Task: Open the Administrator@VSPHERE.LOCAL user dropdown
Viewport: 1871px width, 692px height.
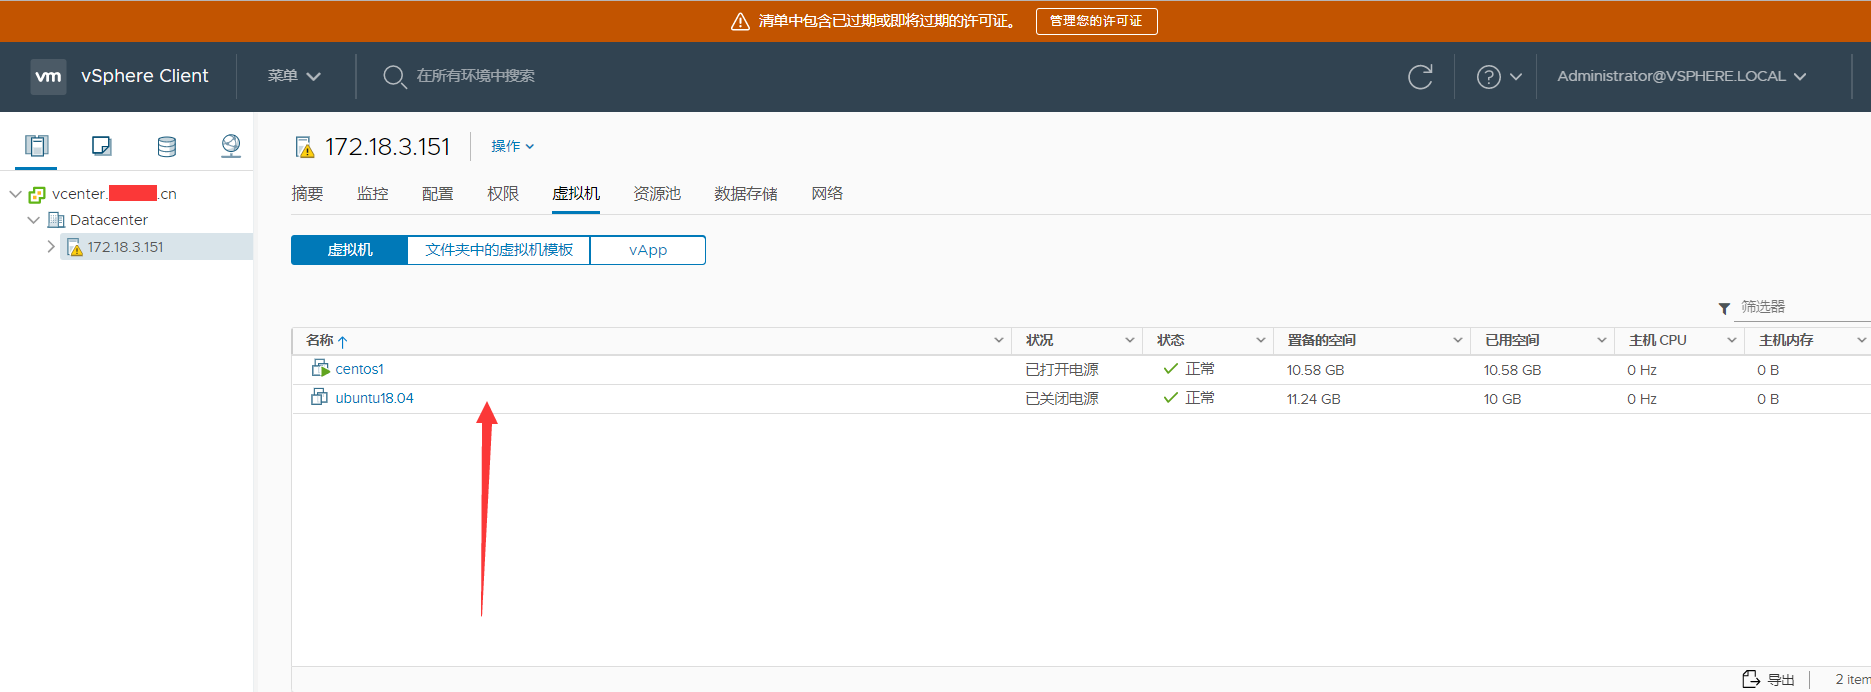Action: (1682, 76)
